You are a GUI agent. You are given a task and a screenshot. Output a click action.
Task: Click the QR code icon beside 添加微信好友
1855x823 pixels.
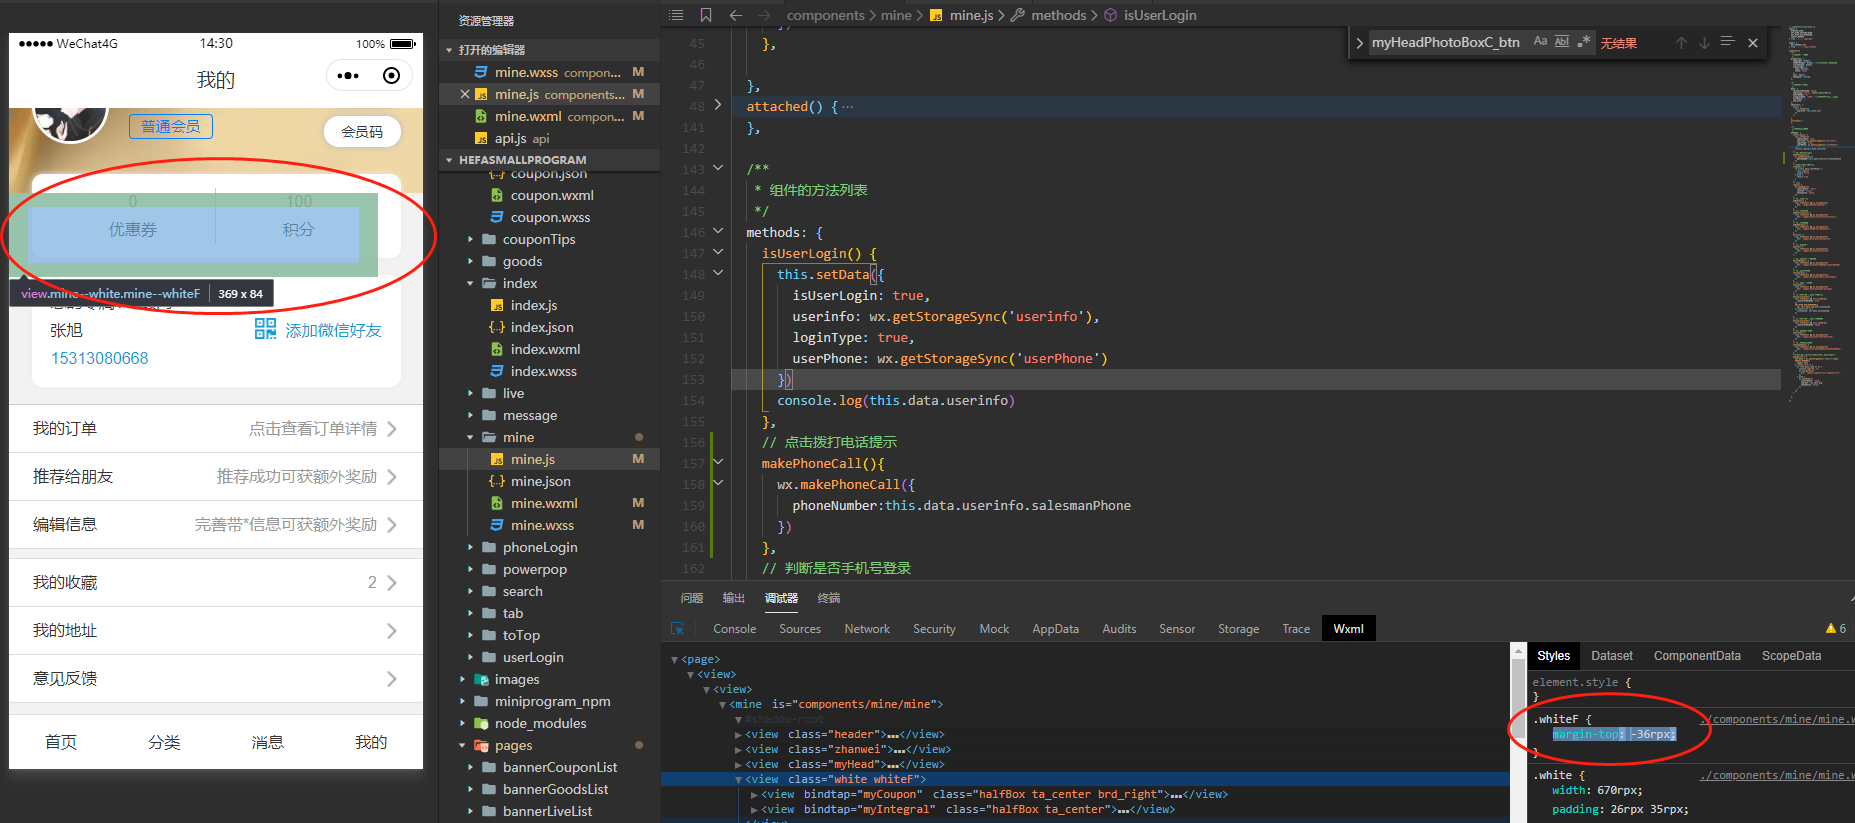[x=265, y=329]
